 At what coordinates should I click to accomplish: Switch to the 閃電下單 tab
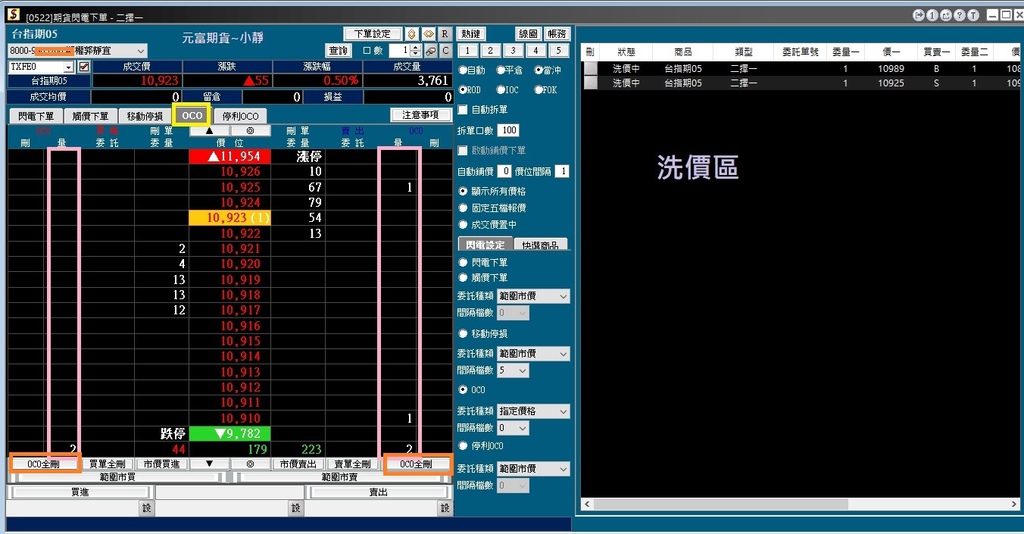point(36,116)
